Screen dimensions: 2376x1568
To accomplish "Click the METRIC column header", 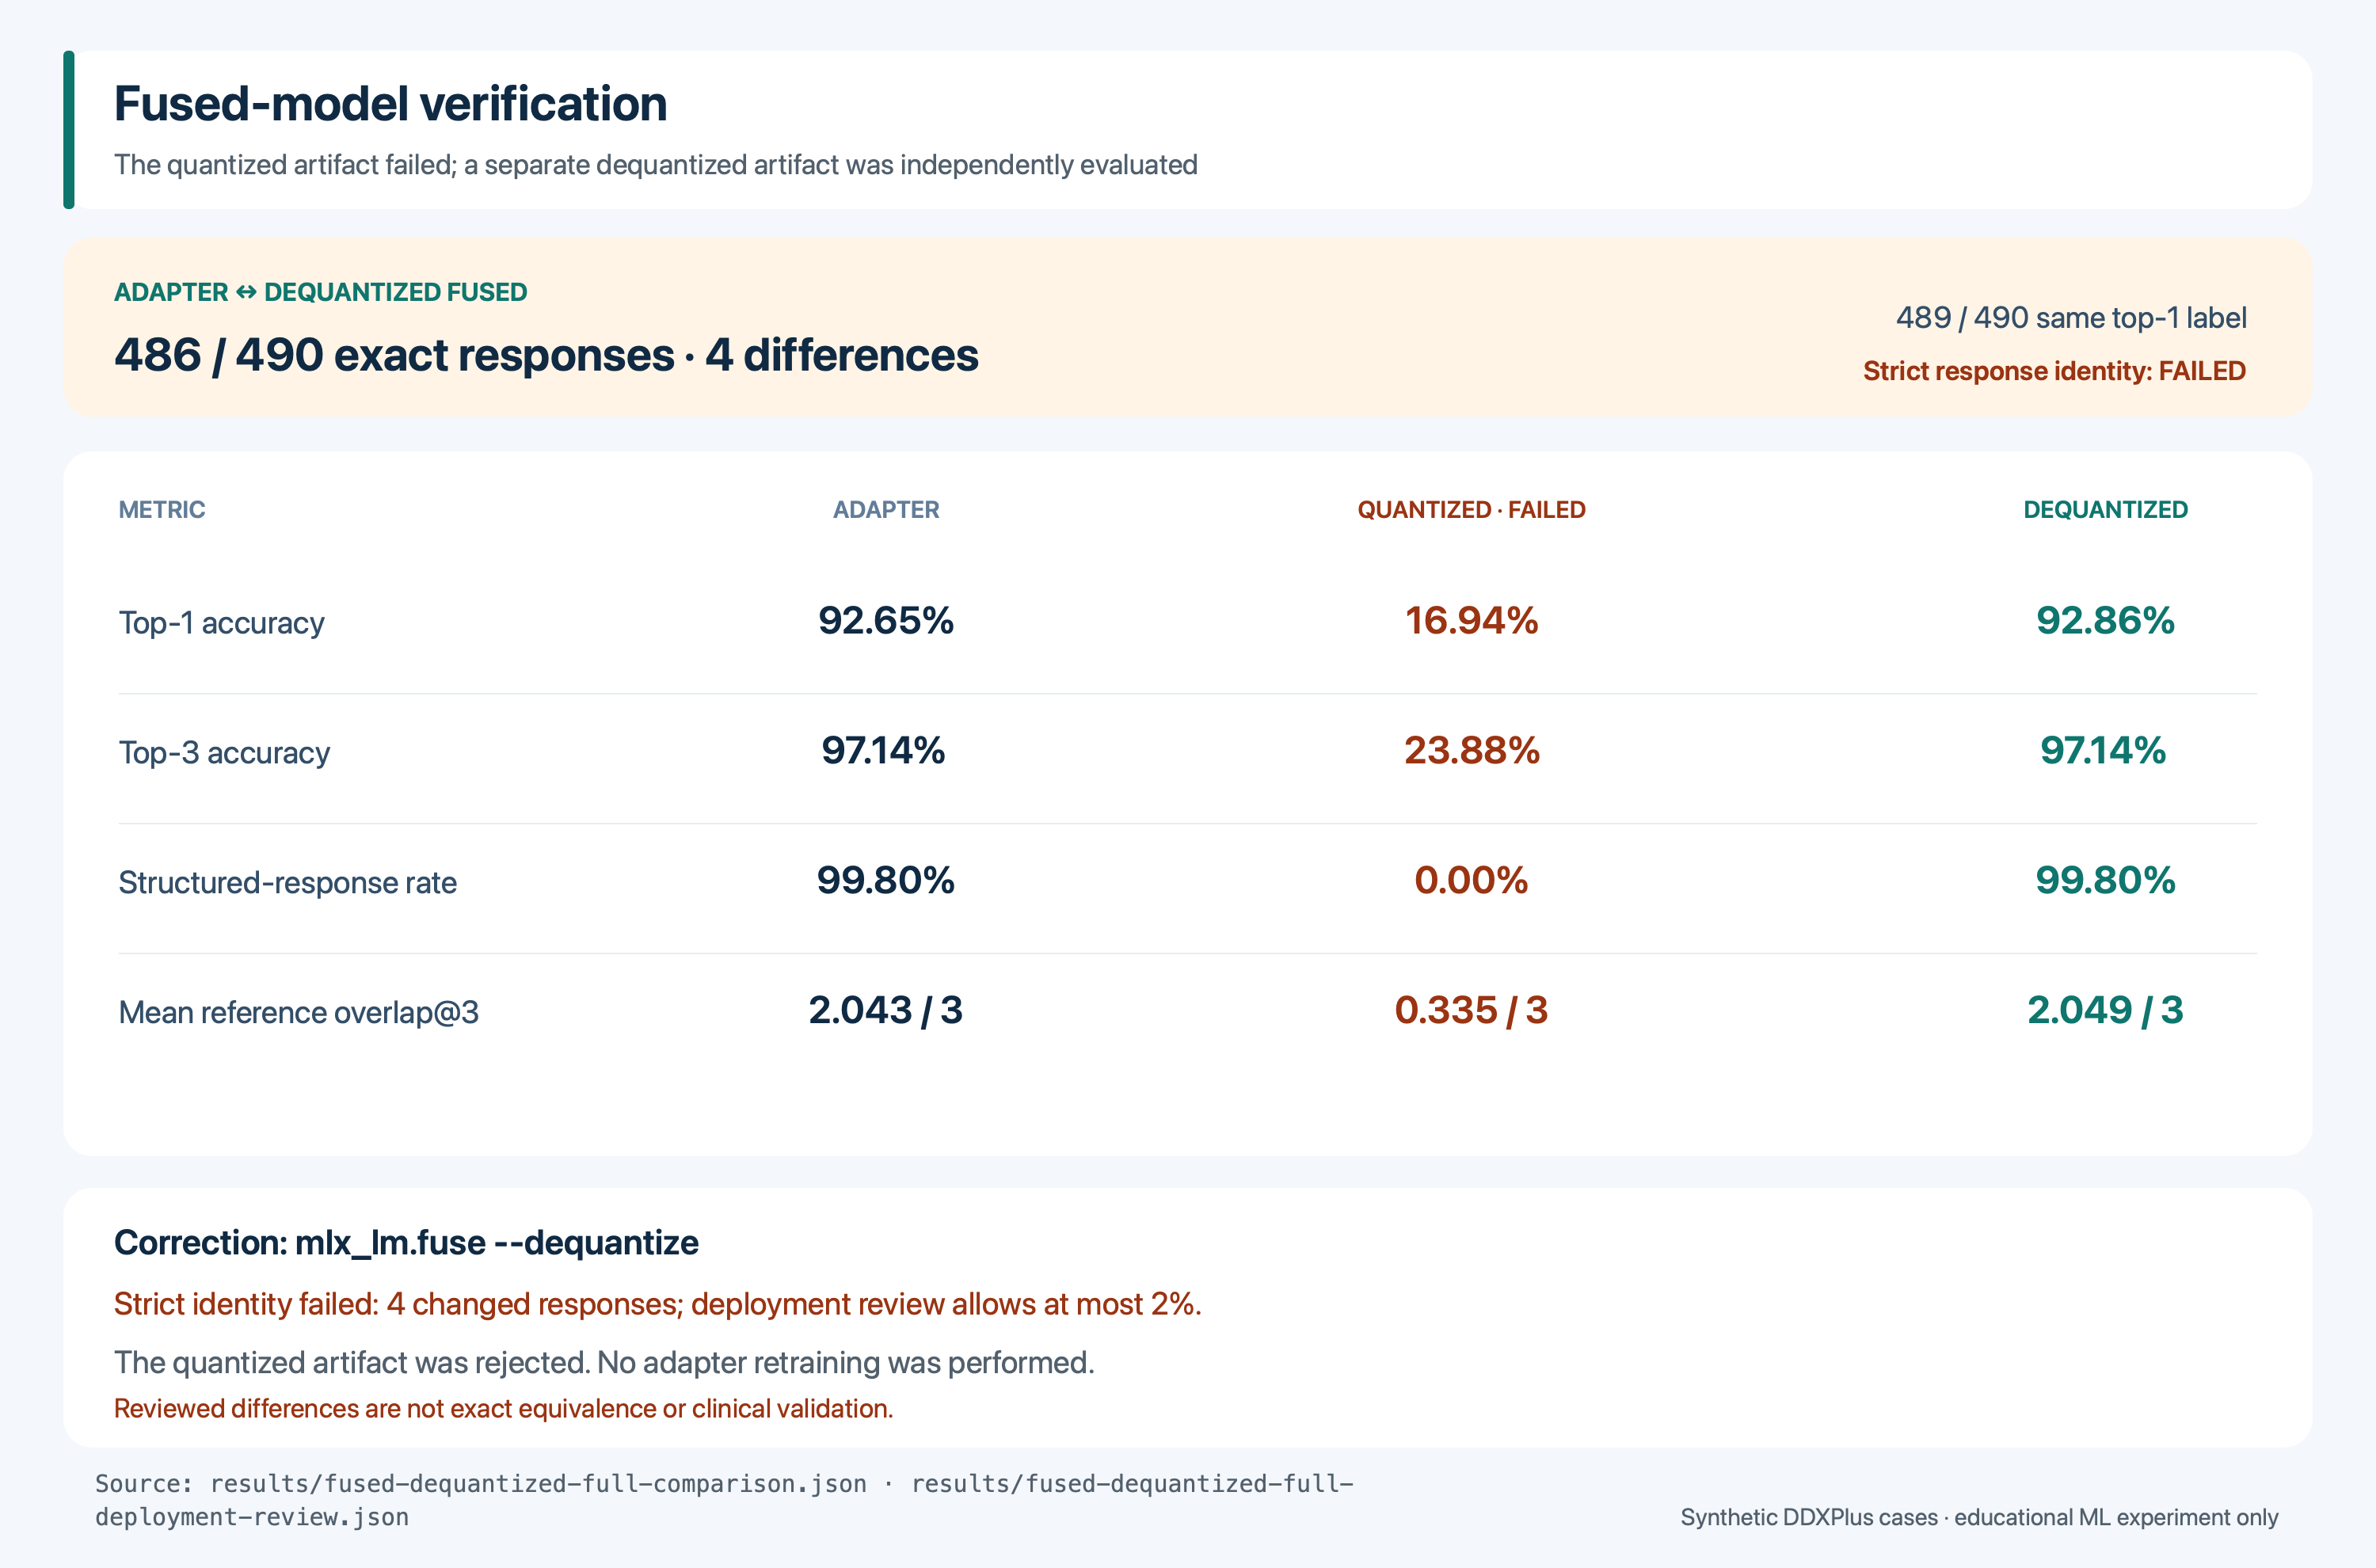I will coord(162,510).
